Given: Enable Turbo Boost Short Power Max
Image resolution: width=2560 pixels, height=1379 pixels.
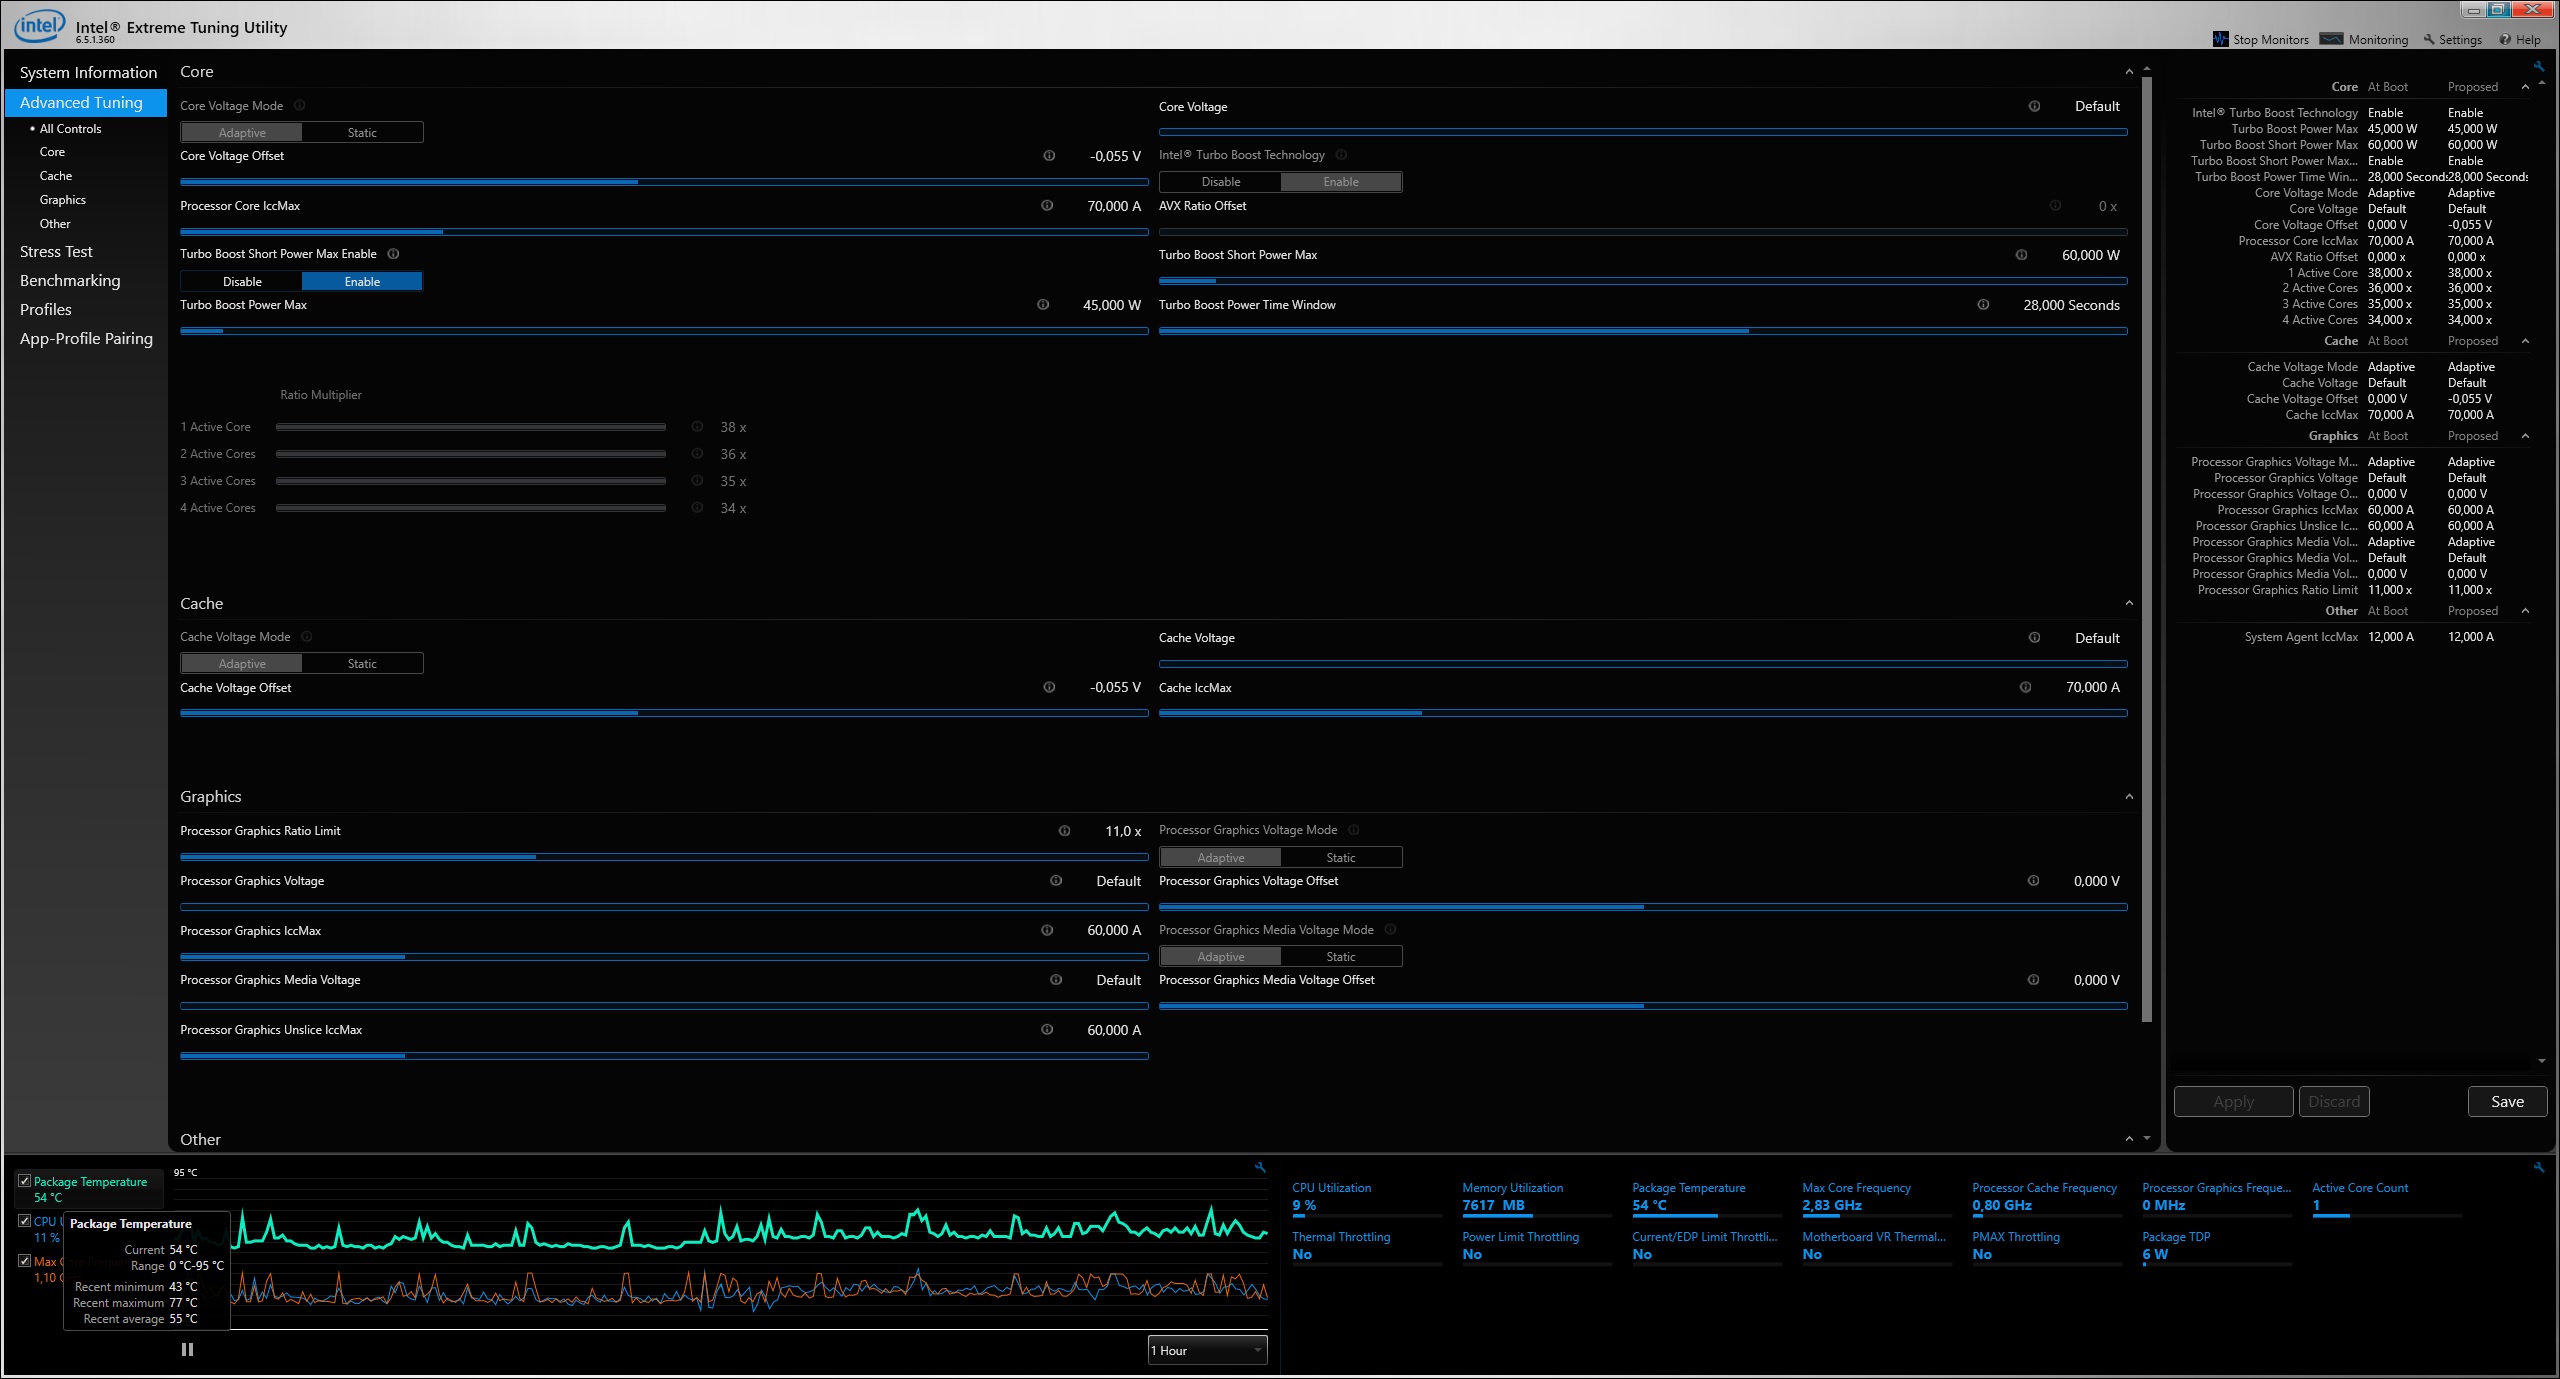Looking at the screenshot, I should [362, 281].
